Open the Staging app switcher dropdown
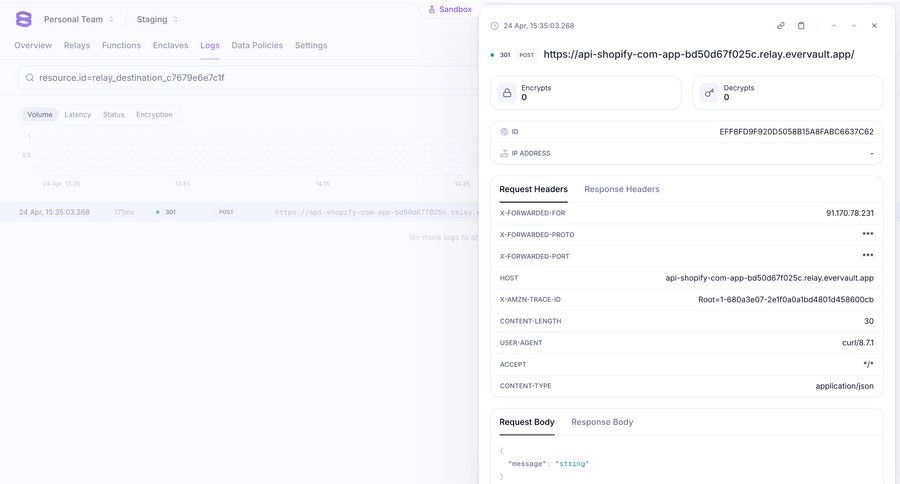900x484 pixels. pos(157,20)
